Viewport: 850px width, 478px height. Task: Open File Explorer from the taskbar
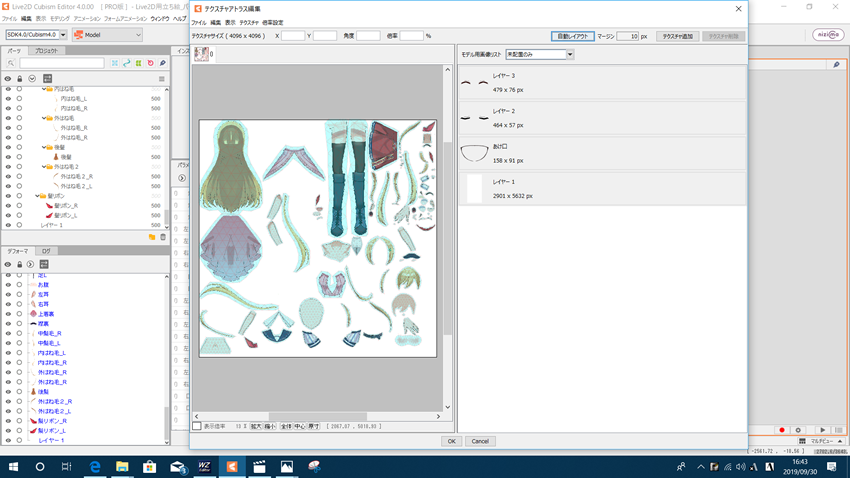click(x=122, y=467)
